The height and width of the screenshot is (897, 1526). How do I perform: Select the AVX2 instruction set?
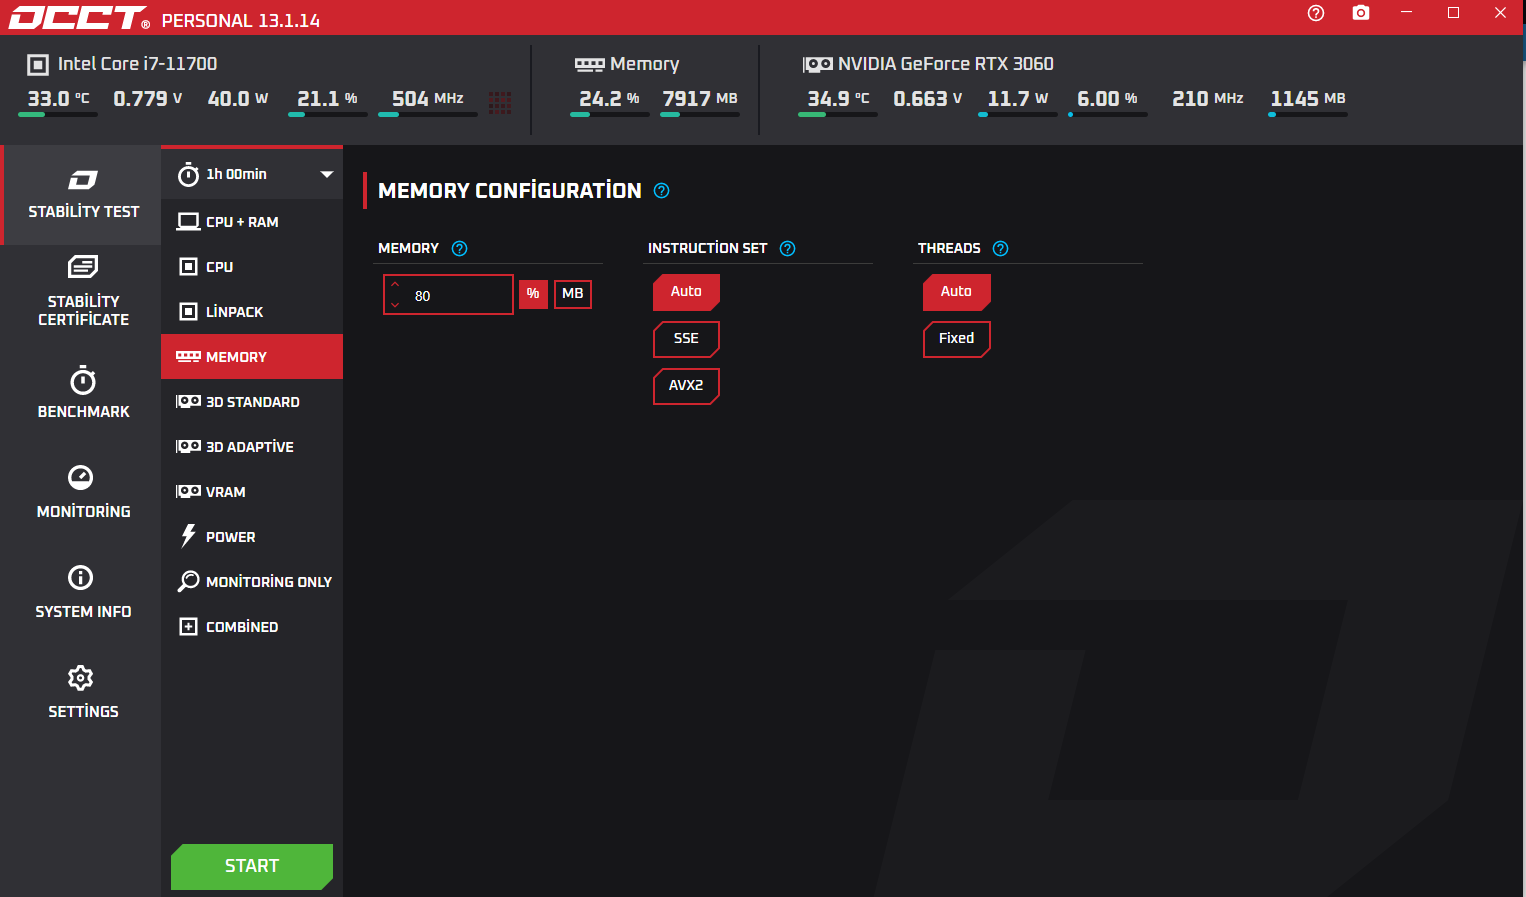[x=686, y=386]
